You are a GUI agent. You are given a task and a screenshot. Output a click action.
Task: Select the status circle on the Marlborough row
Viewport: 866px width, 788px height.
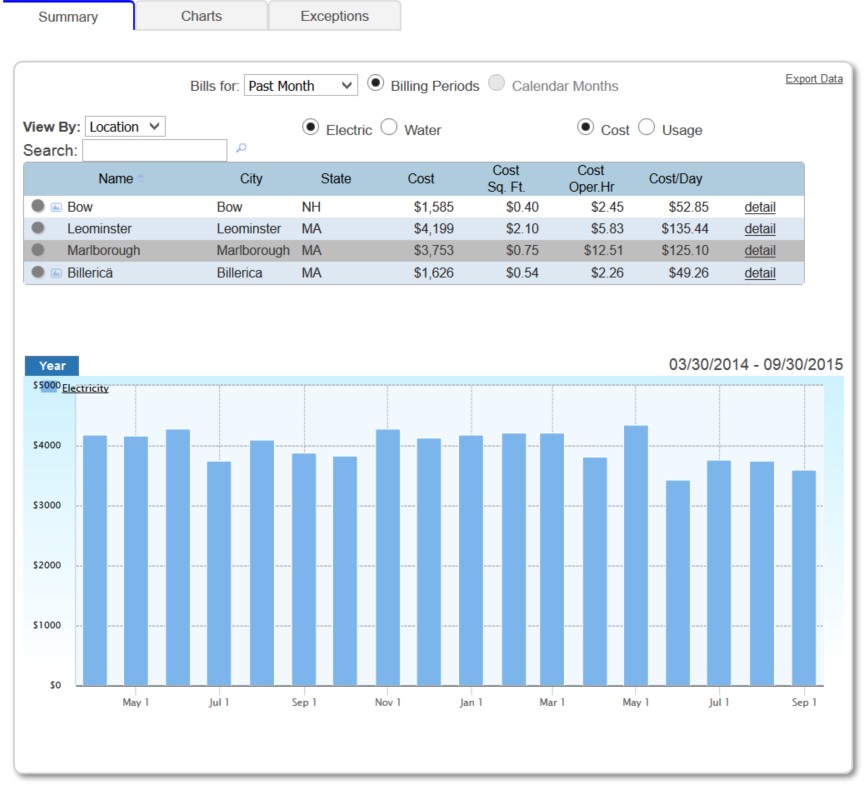point(36,248)
